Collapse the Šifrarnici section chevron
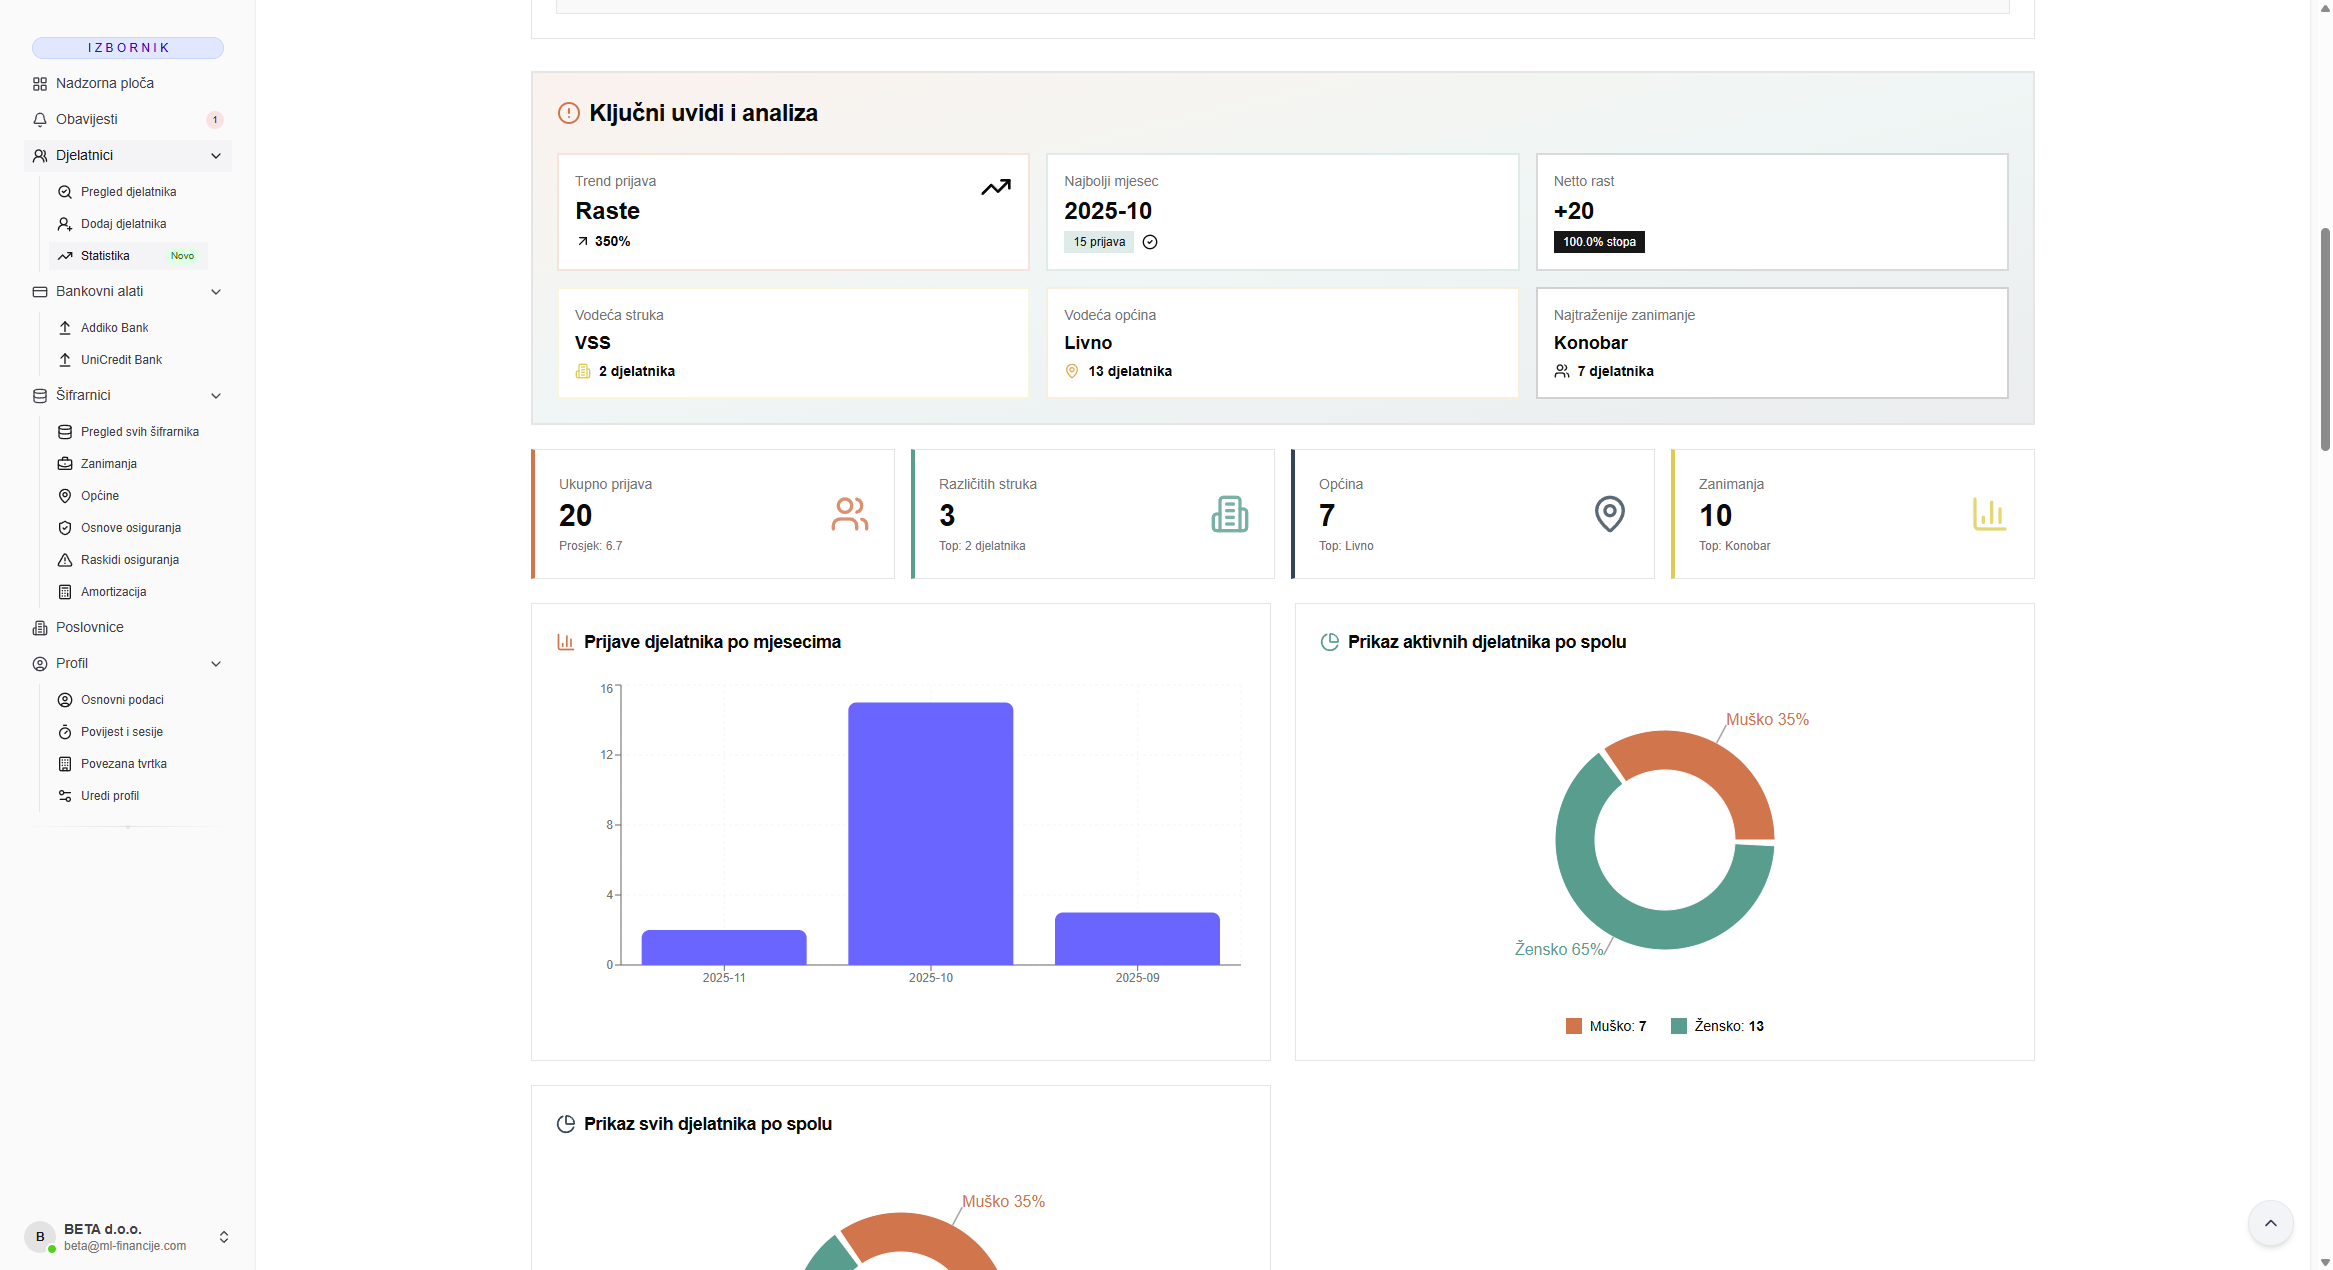This screenshot has height=1270, width=2333. coord(216,396)
